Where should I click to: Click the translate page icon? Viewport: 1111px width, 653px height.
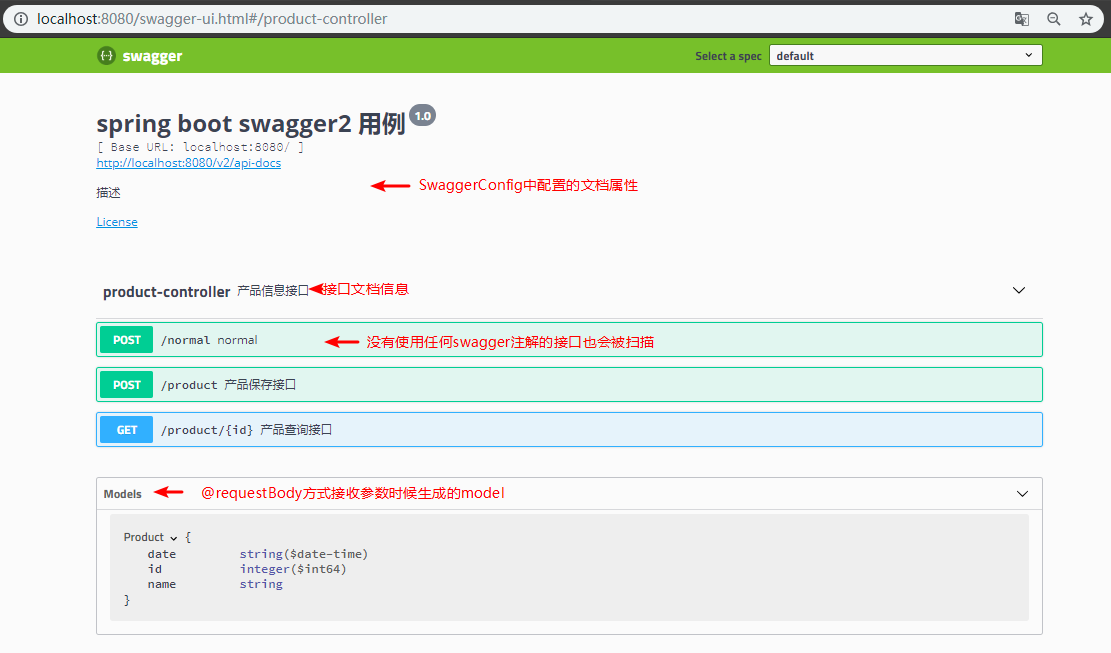click(1021, 19)
